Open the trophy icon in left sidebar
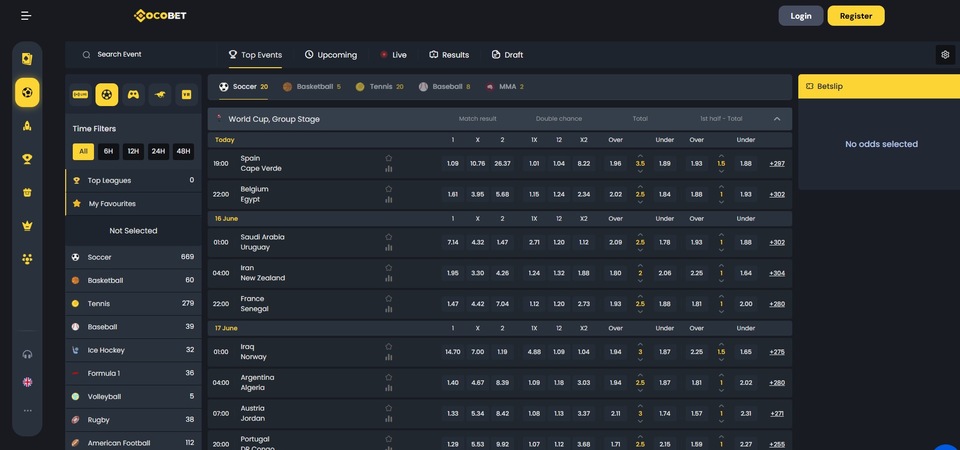Screen dimensions: 960x450 click(27, 159)
